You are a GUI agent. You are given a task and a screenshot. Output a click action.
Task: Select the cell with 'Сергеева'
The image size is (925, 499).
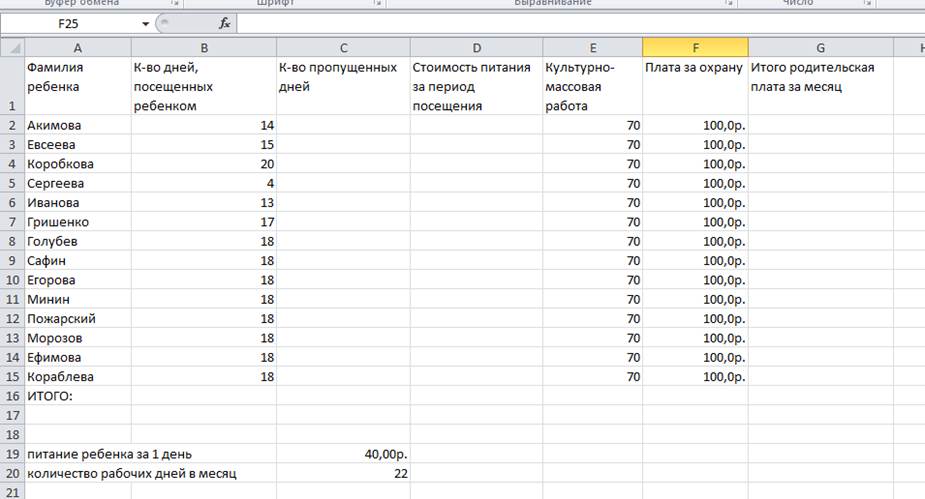coord(78,183)
